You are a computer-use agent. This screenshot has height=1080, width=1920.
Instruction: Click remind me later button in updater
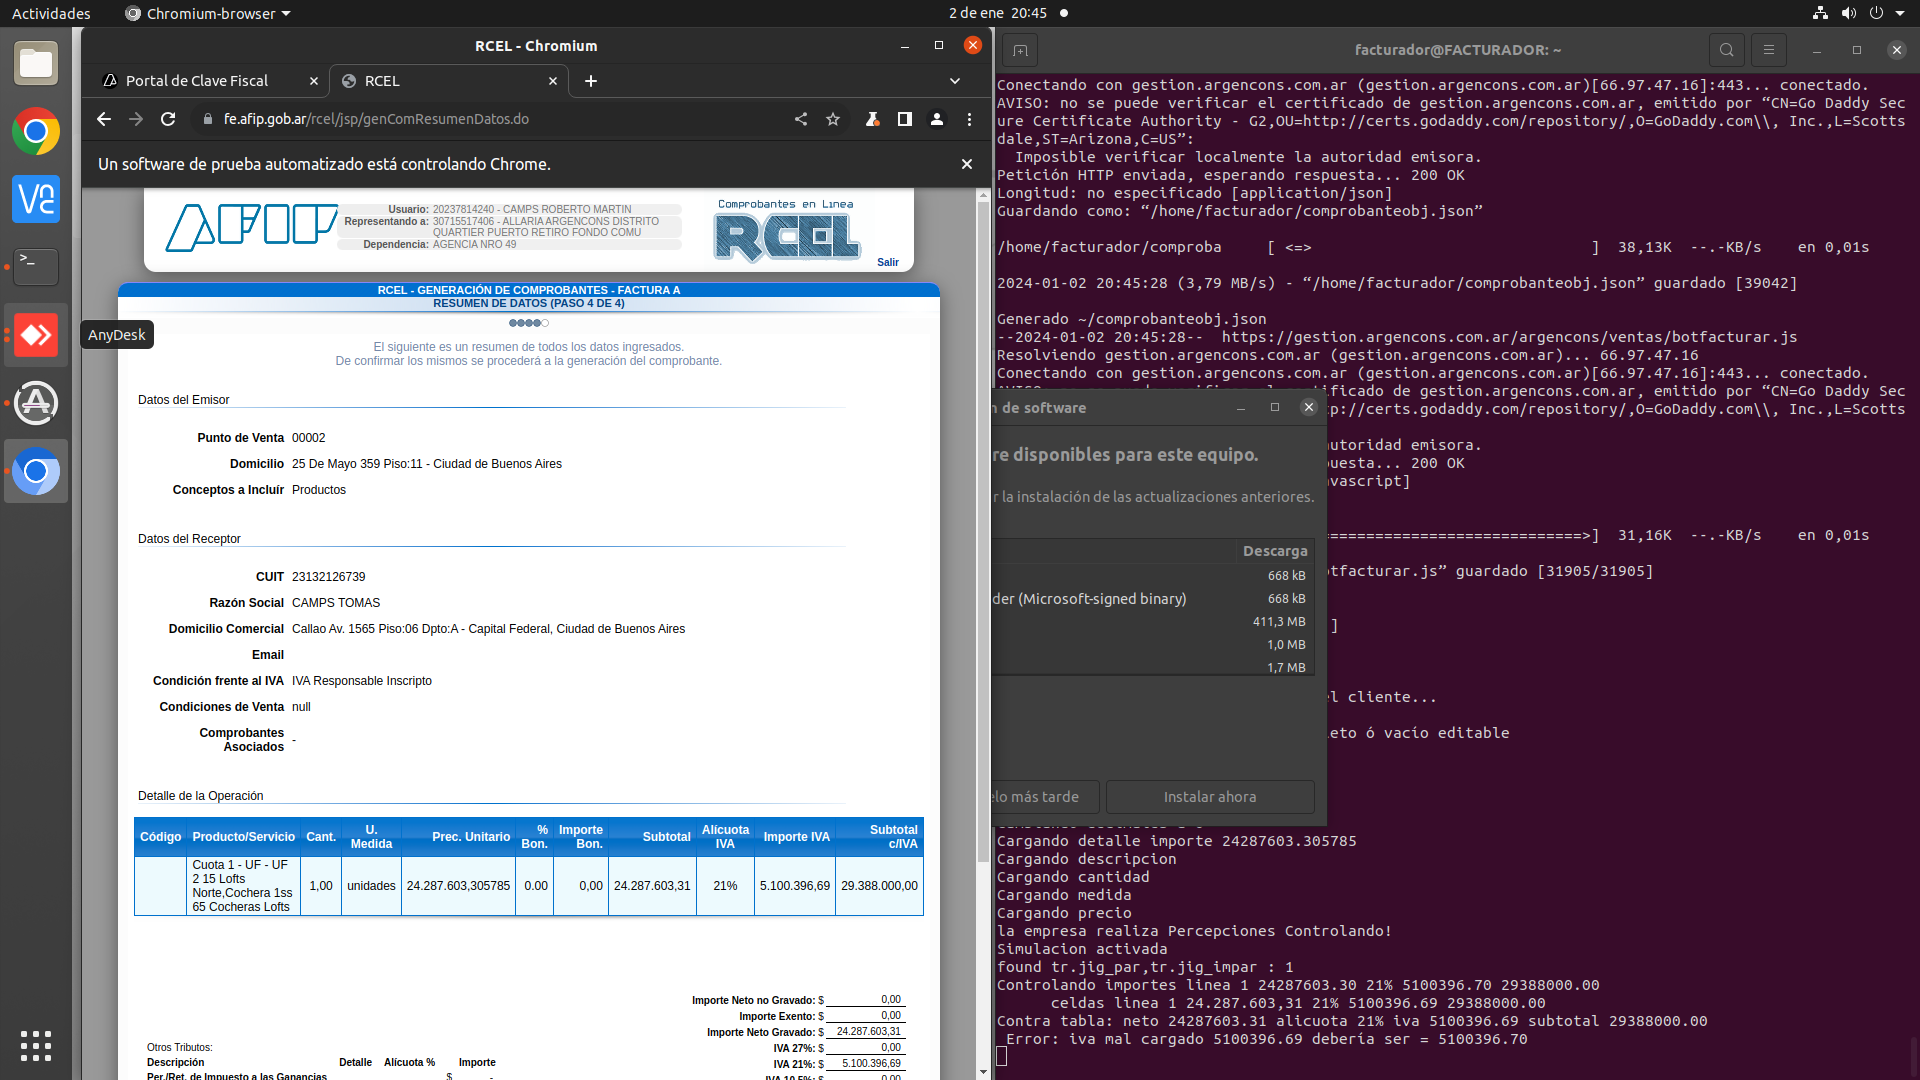pyautogui.click(x=1044, y=797)
